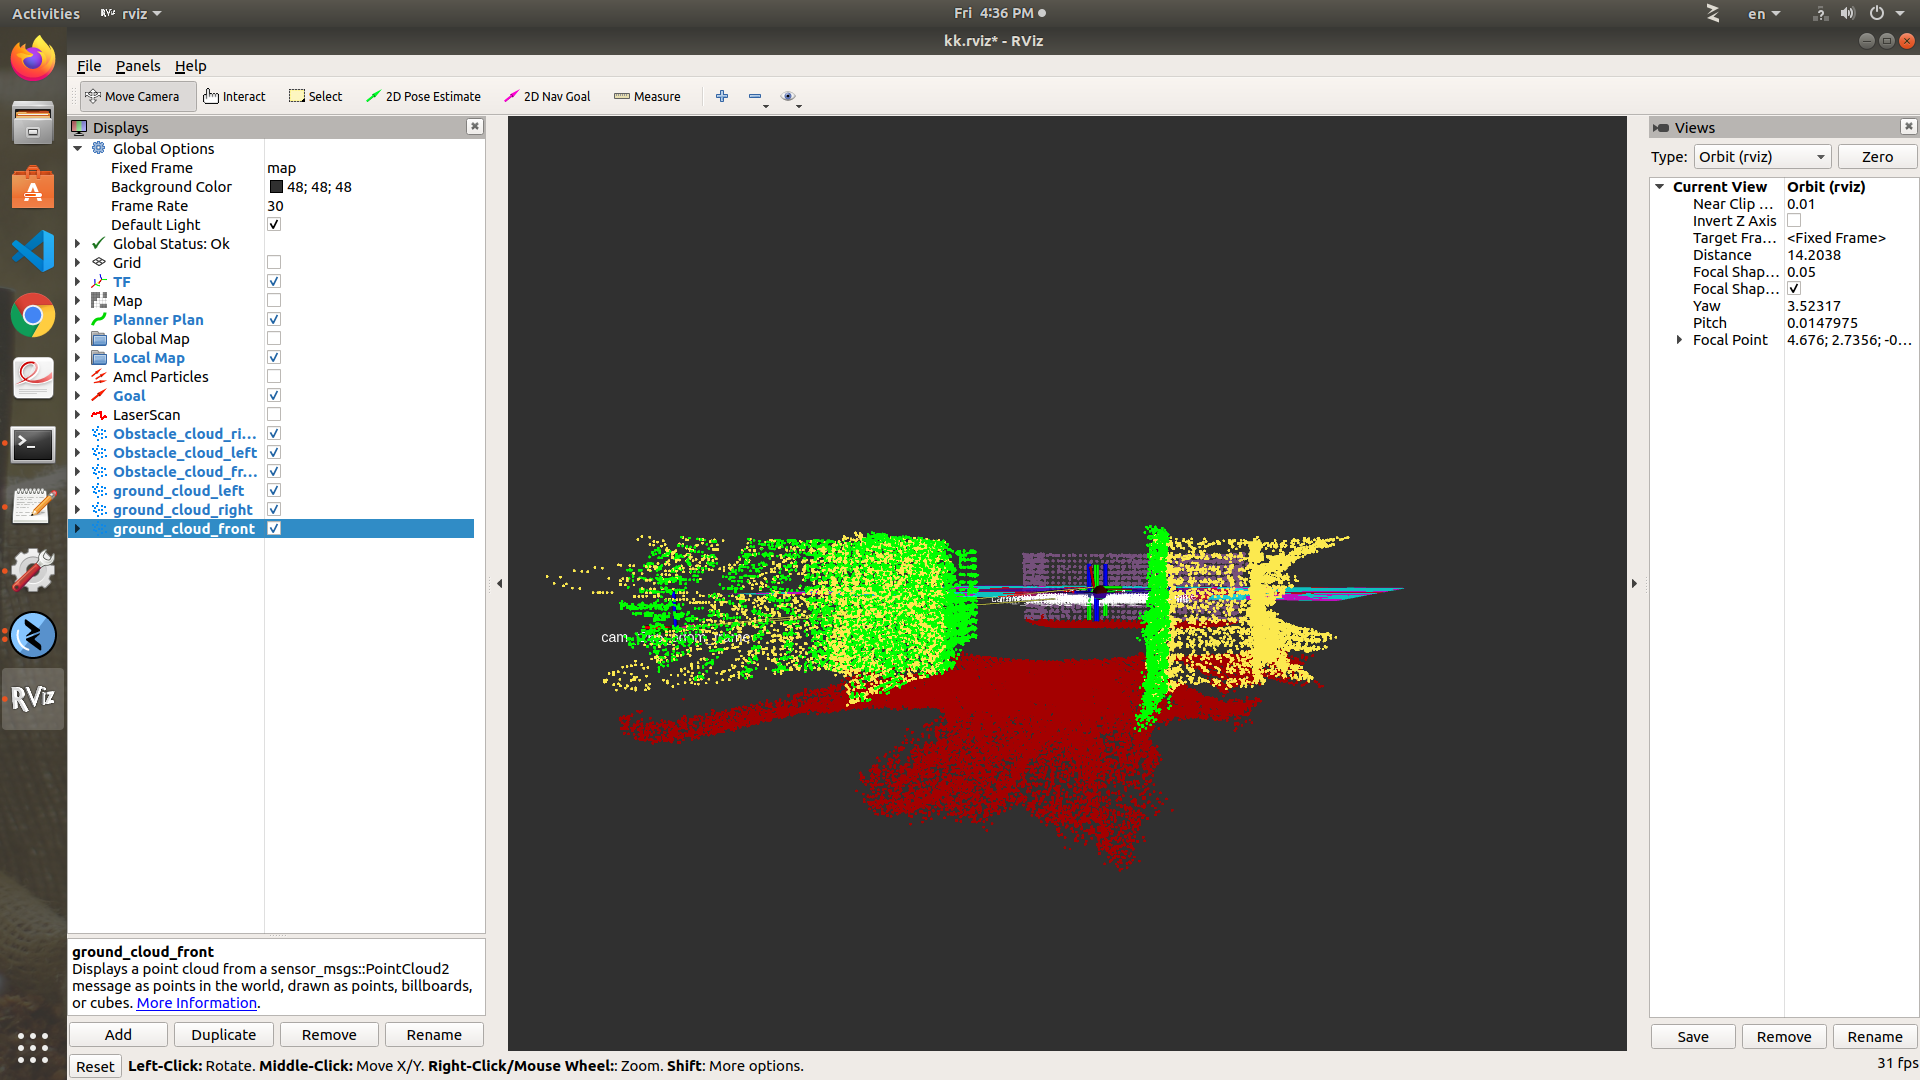Open Visual Studio Code from dock

[x=33, y=251]
